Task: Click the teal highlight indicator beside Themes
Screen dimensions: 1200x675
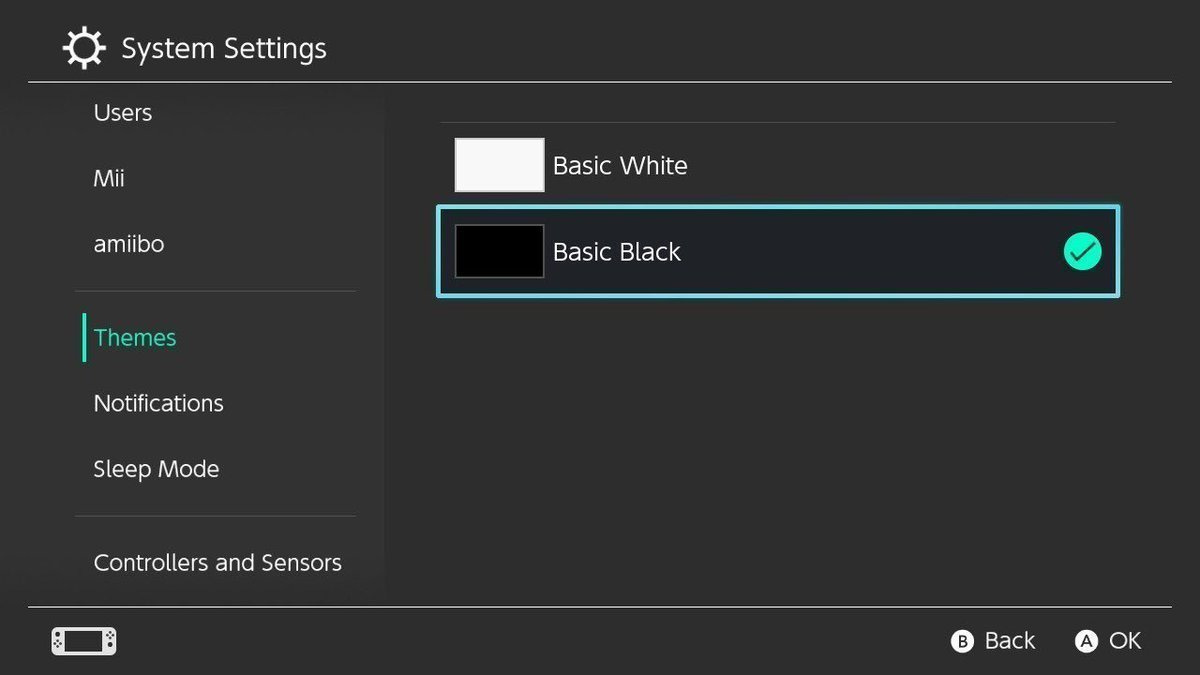Action: point(84,338)
